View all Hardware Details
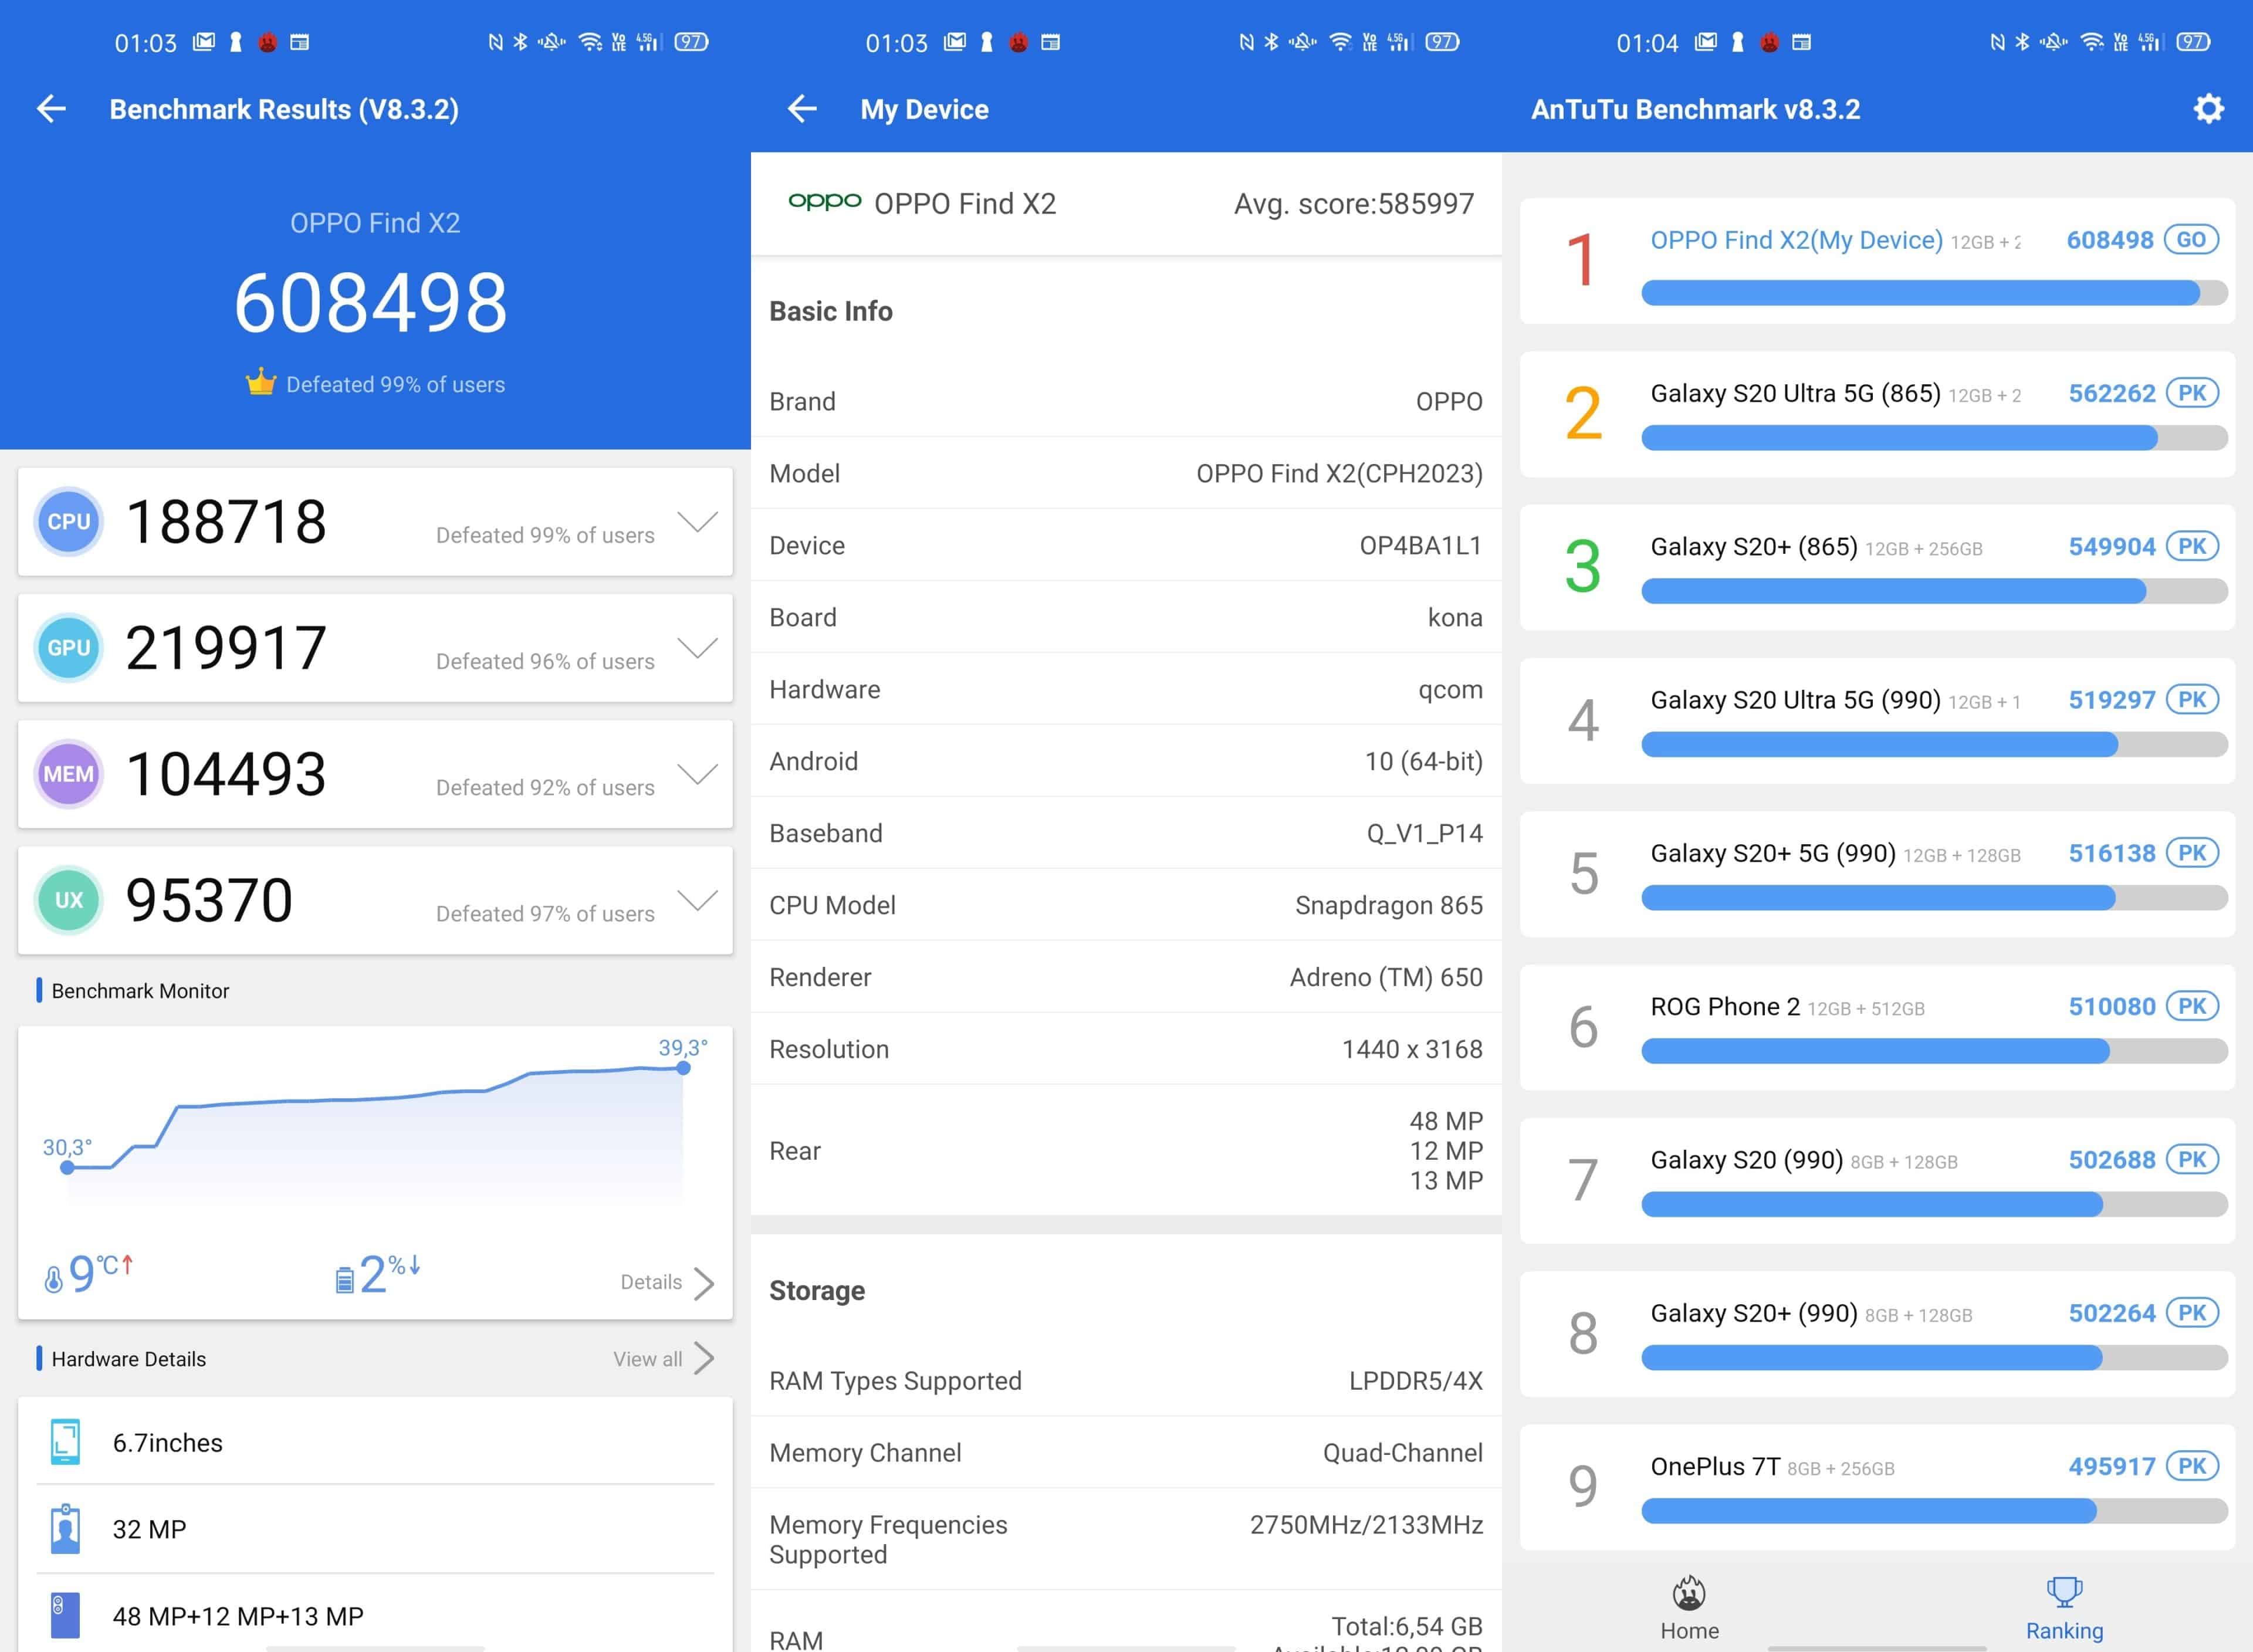Image resolution: width=2253 pixels, height=1652 pixels. point(664,1359)
